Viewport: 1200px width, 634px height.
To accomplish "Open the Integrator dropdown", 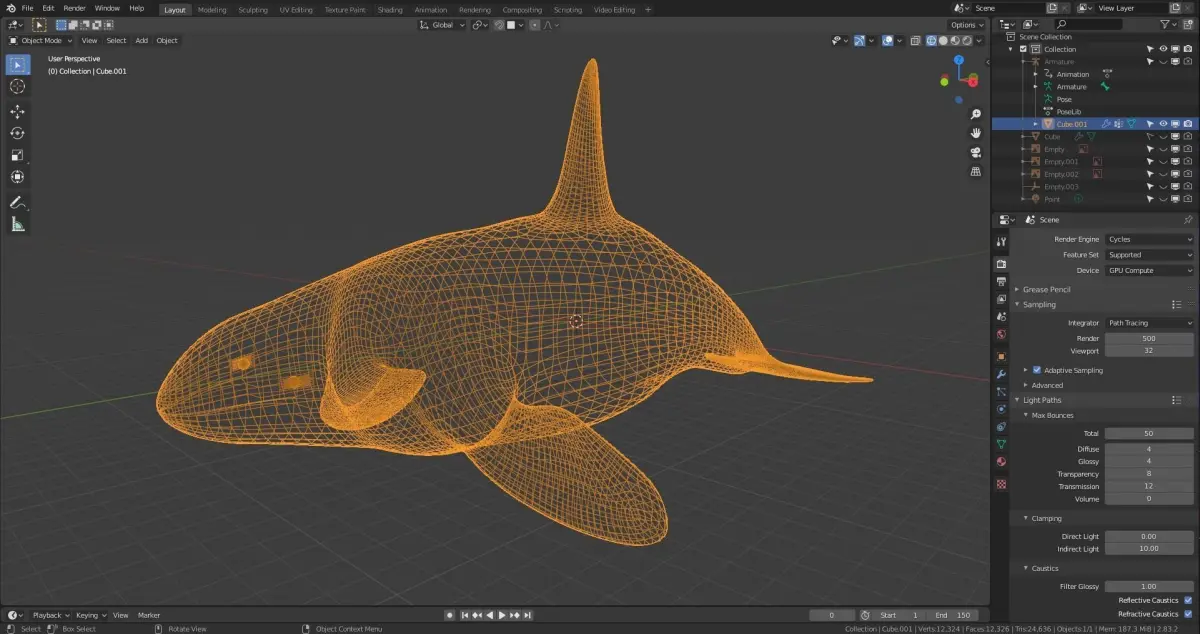I will pos(1149,323).
